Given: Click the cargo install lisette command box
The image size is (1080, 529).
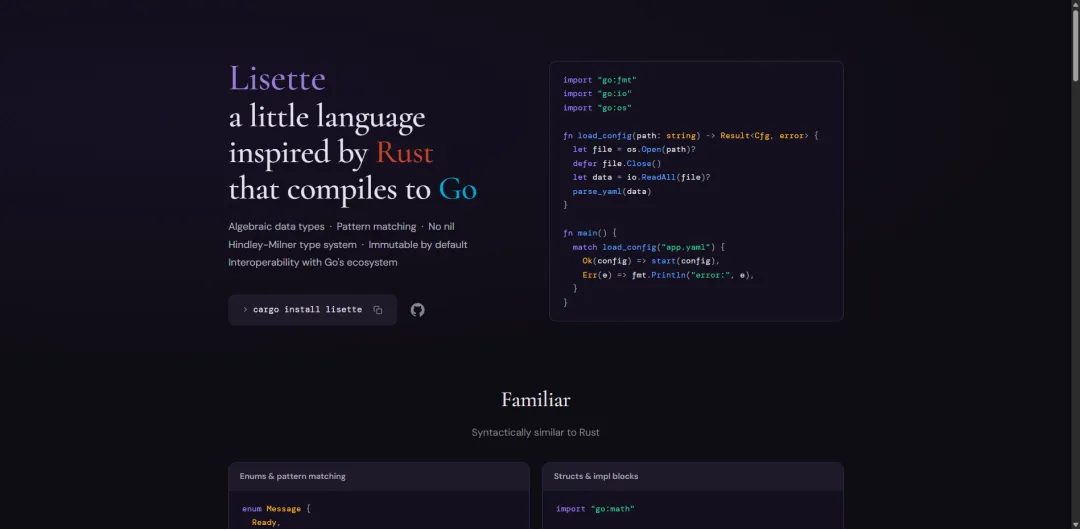Looking at the screenshot, I should click(x=313, y=310).
